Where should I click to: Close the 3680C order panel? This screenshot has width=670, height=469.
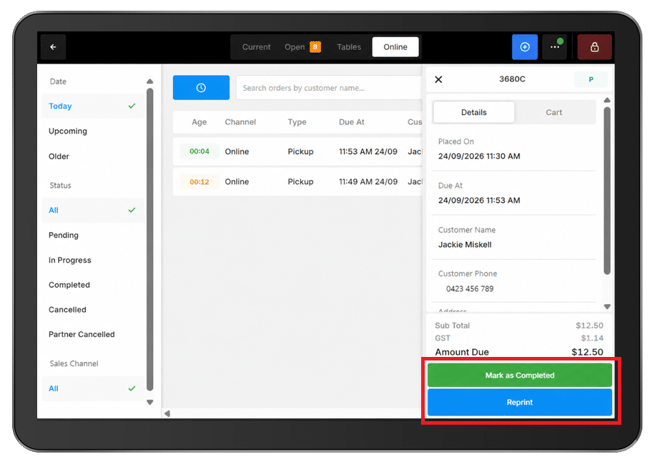pos(438,79)
